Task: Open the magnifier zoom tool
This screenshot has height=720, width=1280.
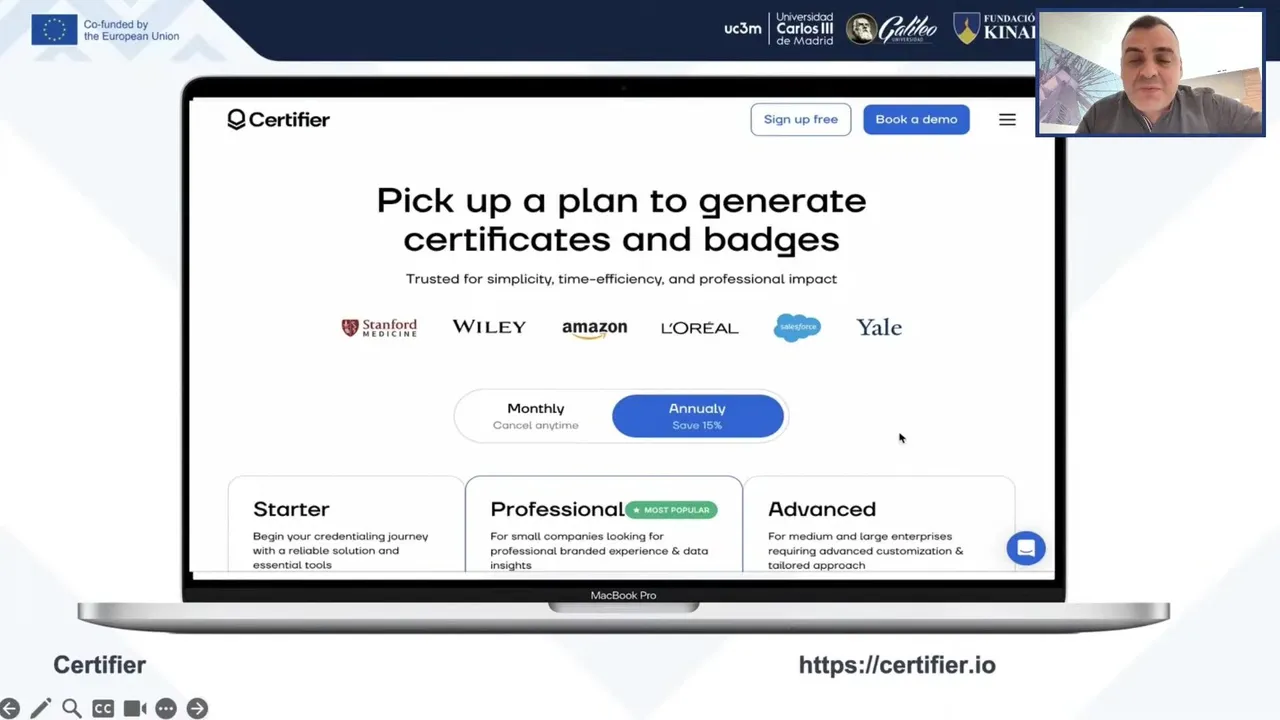Action: (71, 708)
